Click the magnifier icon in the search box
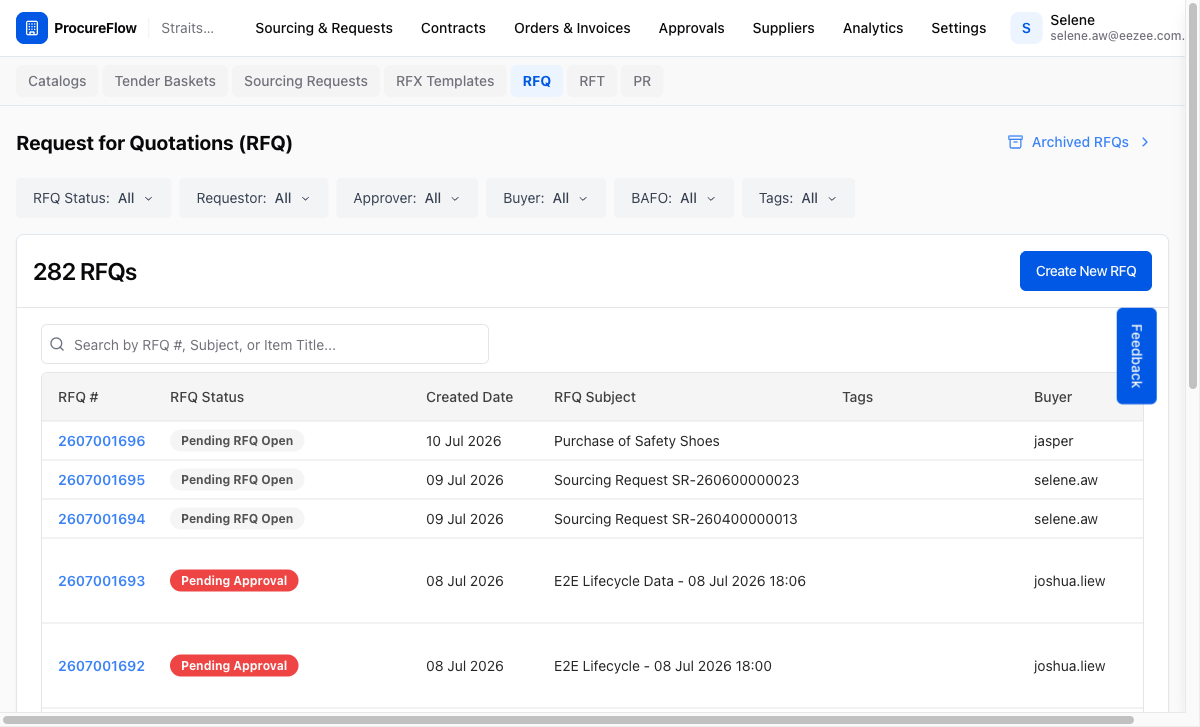This screenshot has width=1200, height=727. pos(57,344)
